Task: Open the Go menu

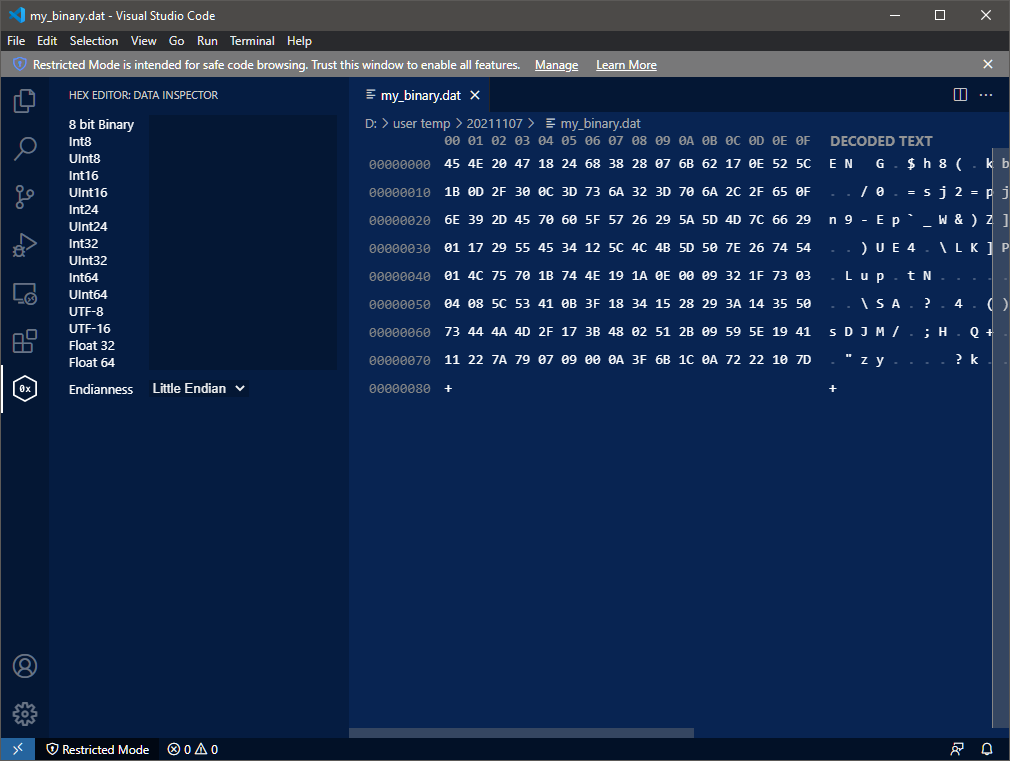Action: click(176, 41)
